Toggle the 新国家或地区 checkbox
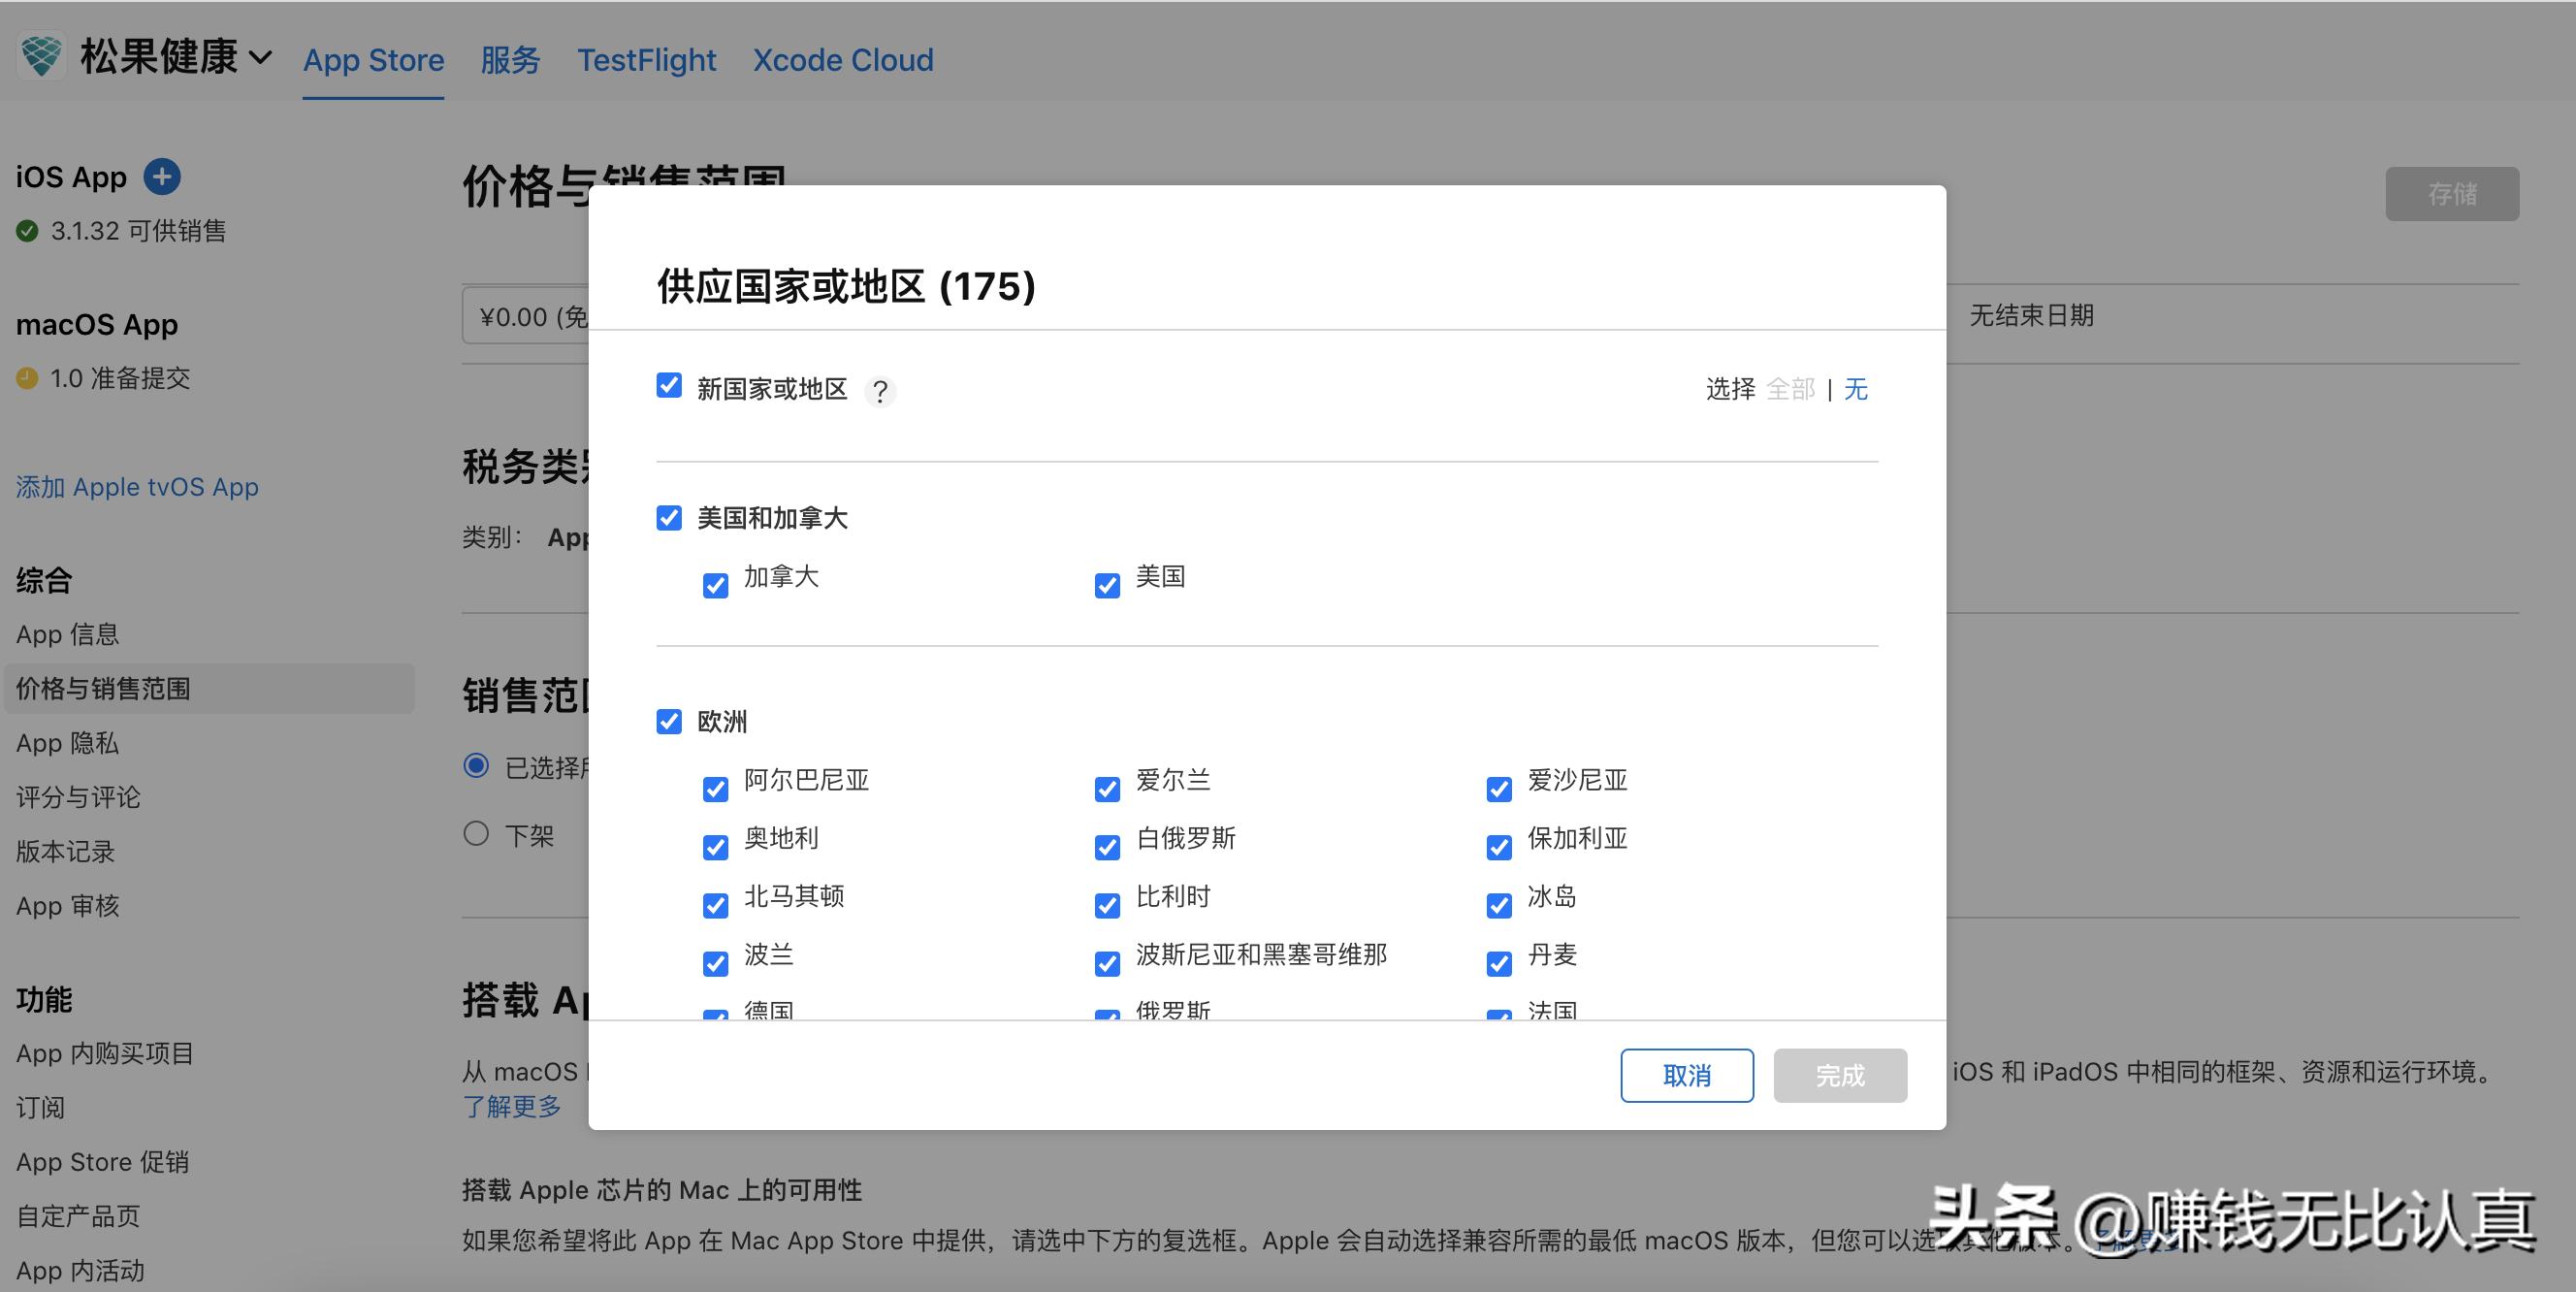Screen dimensions: 2576x1292 (668, 385)
